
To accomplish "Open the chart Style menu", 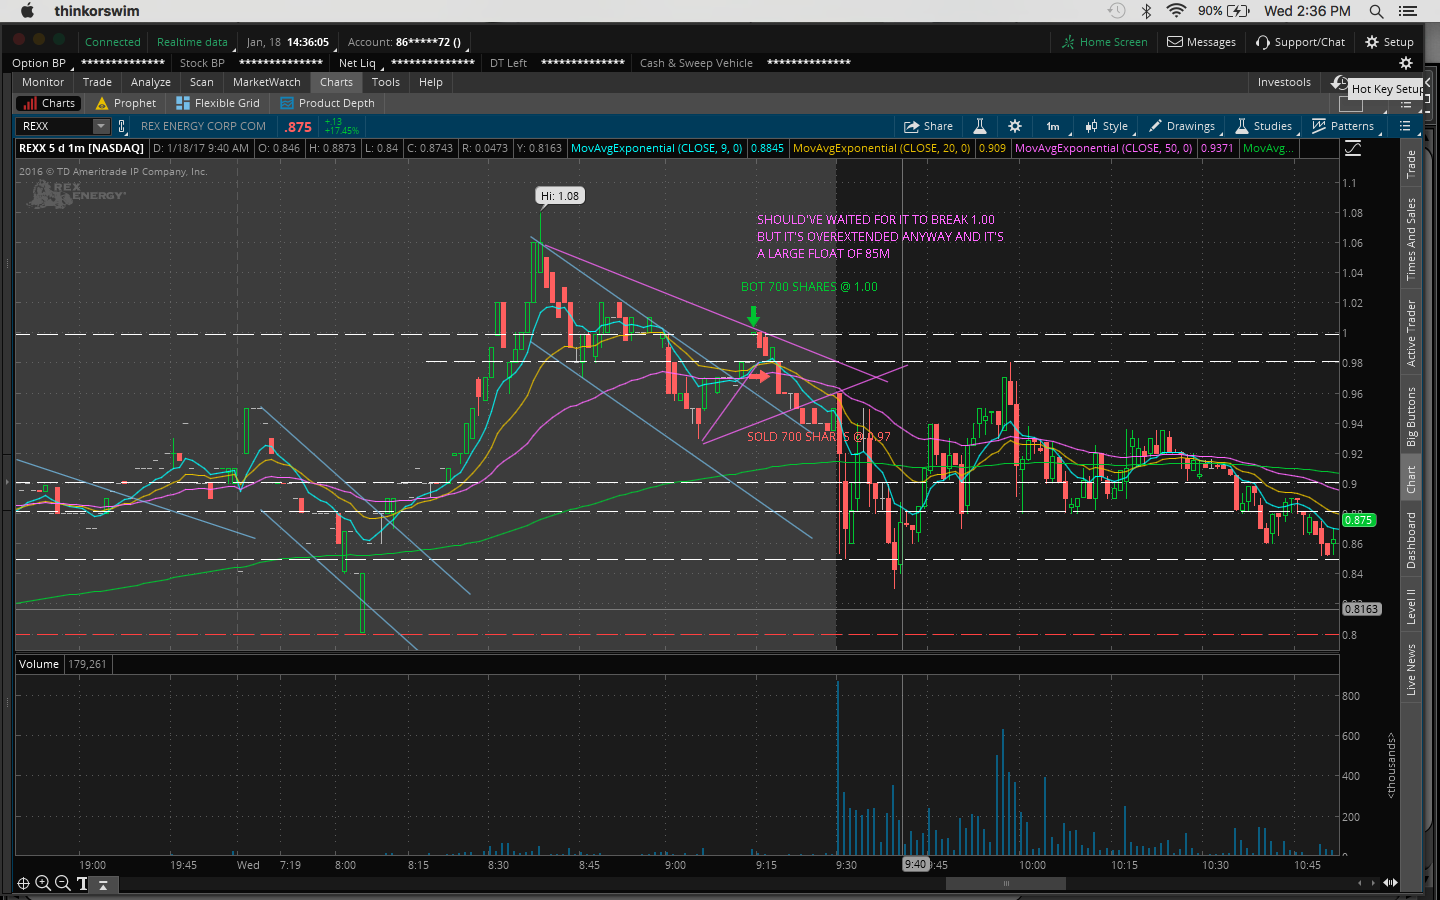I will [1106, 126].
